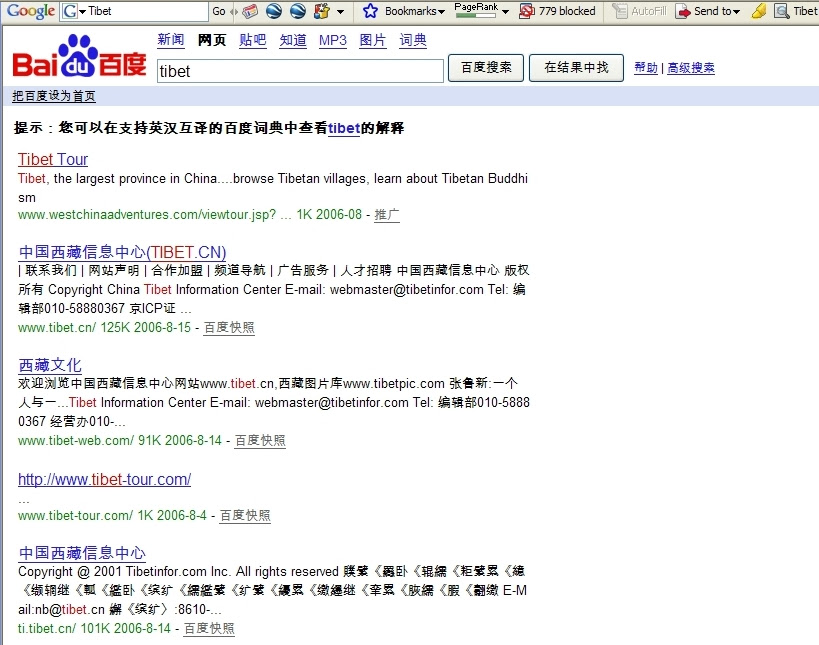Click the first globe icon in toolbar

pyautogui.click(x=274, y=11)
